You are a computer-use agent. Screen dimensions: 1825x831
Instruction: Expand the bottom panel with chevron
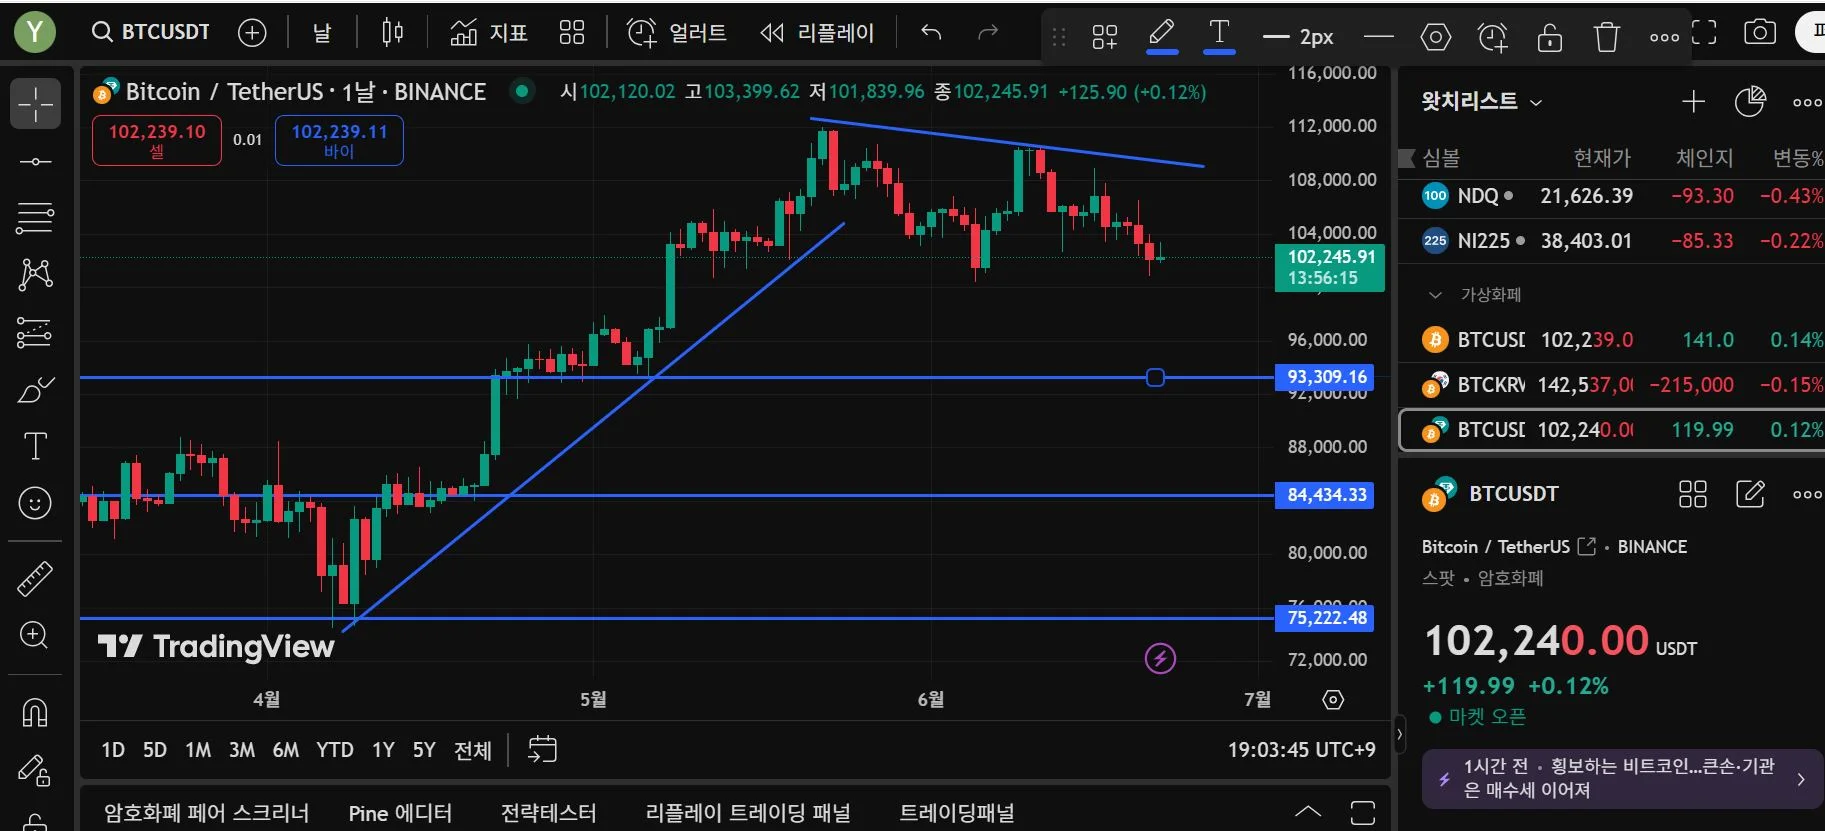coord(1308,811)
